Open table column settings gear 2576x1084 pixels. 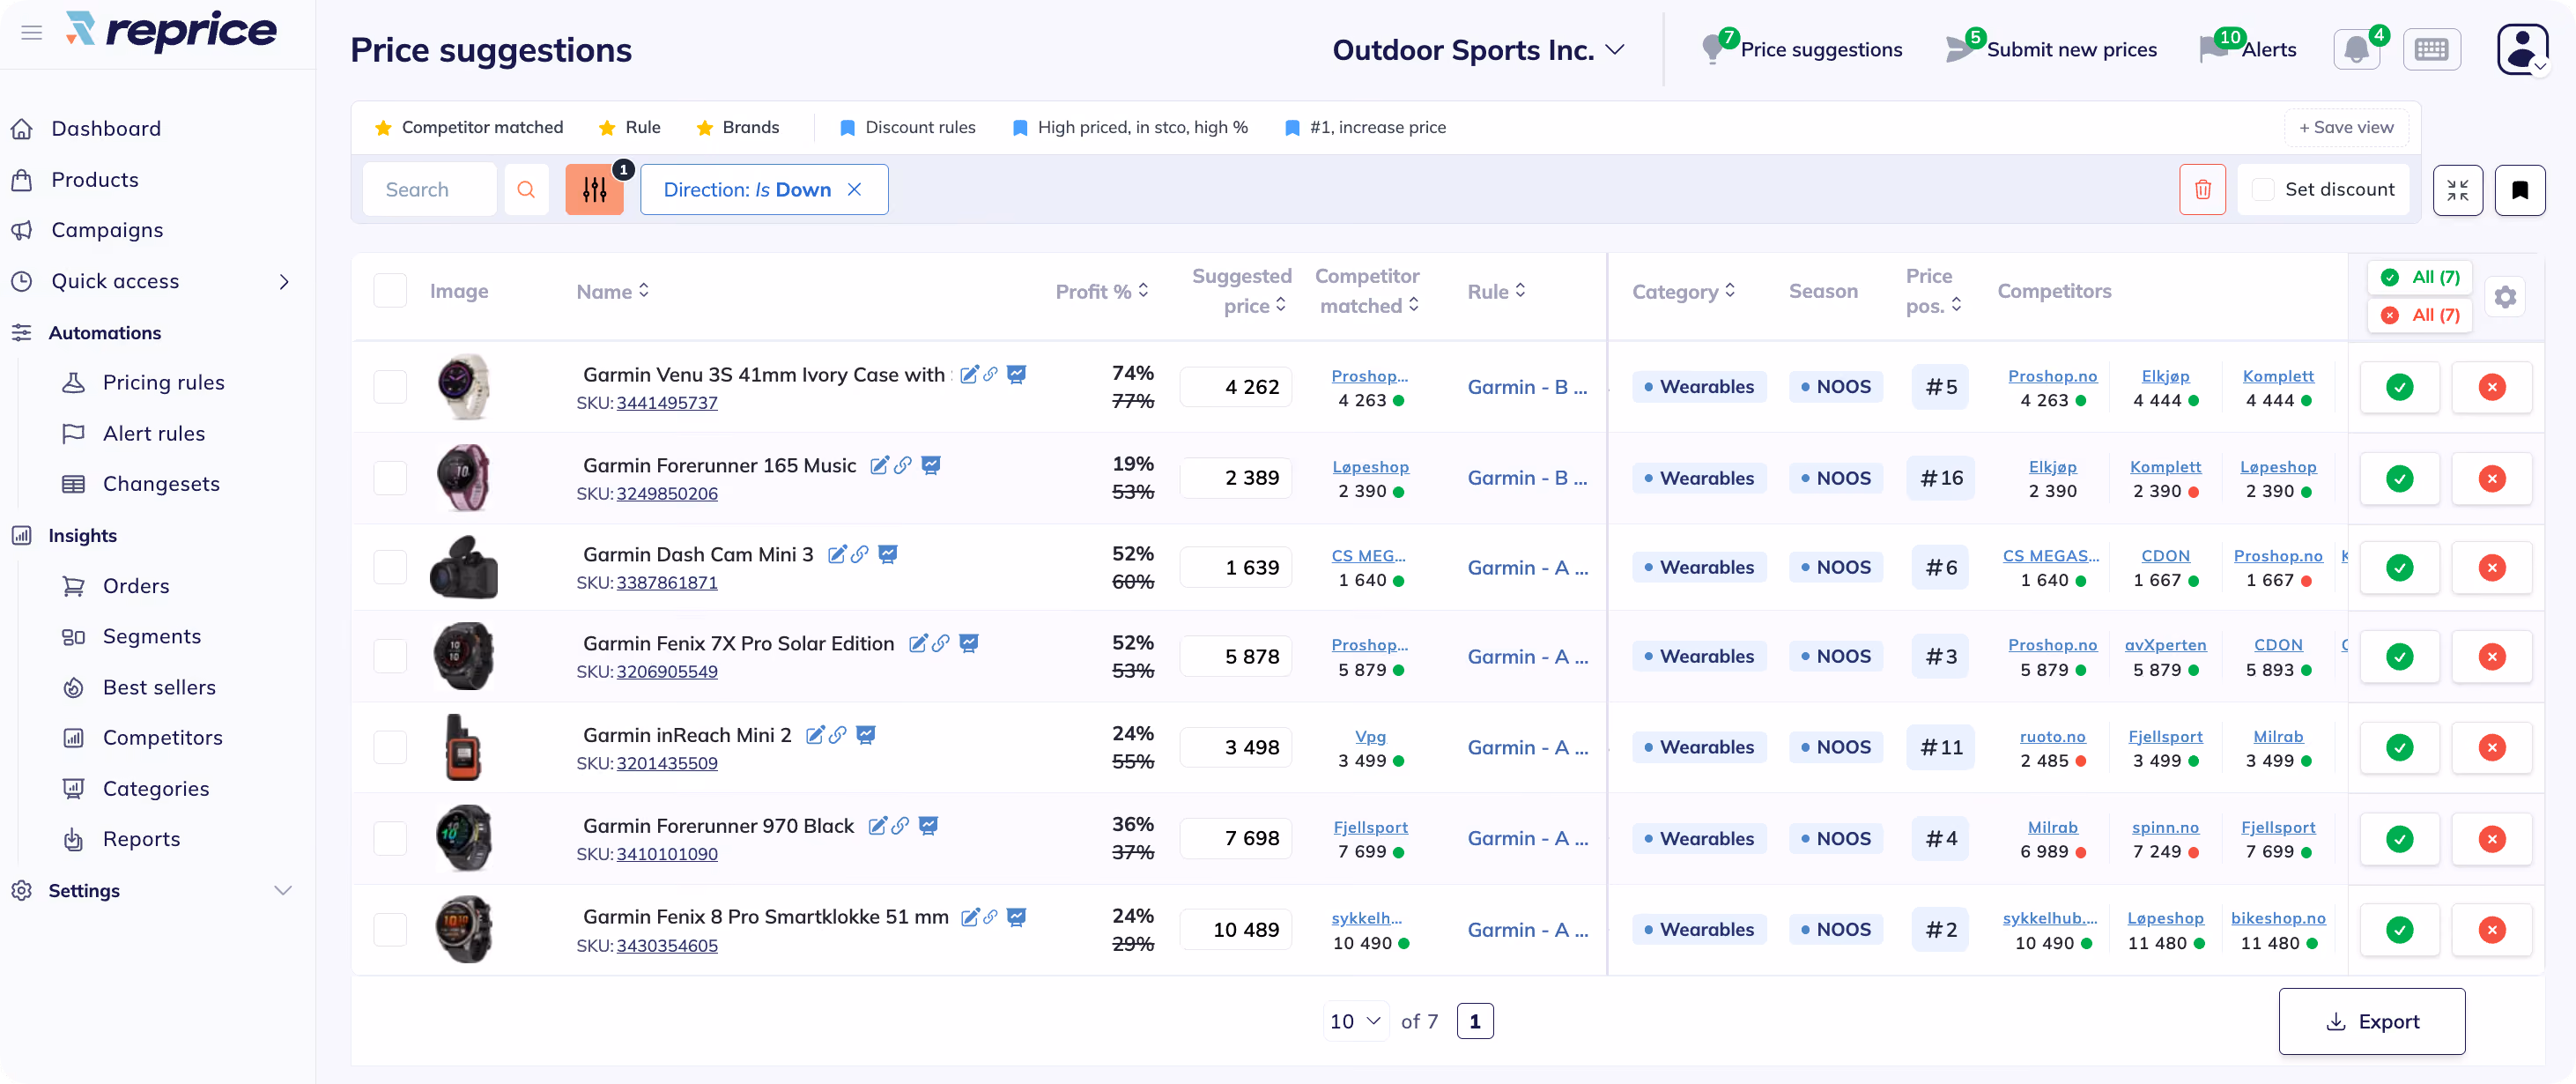pyautogui.click(x=2504, y=297)
